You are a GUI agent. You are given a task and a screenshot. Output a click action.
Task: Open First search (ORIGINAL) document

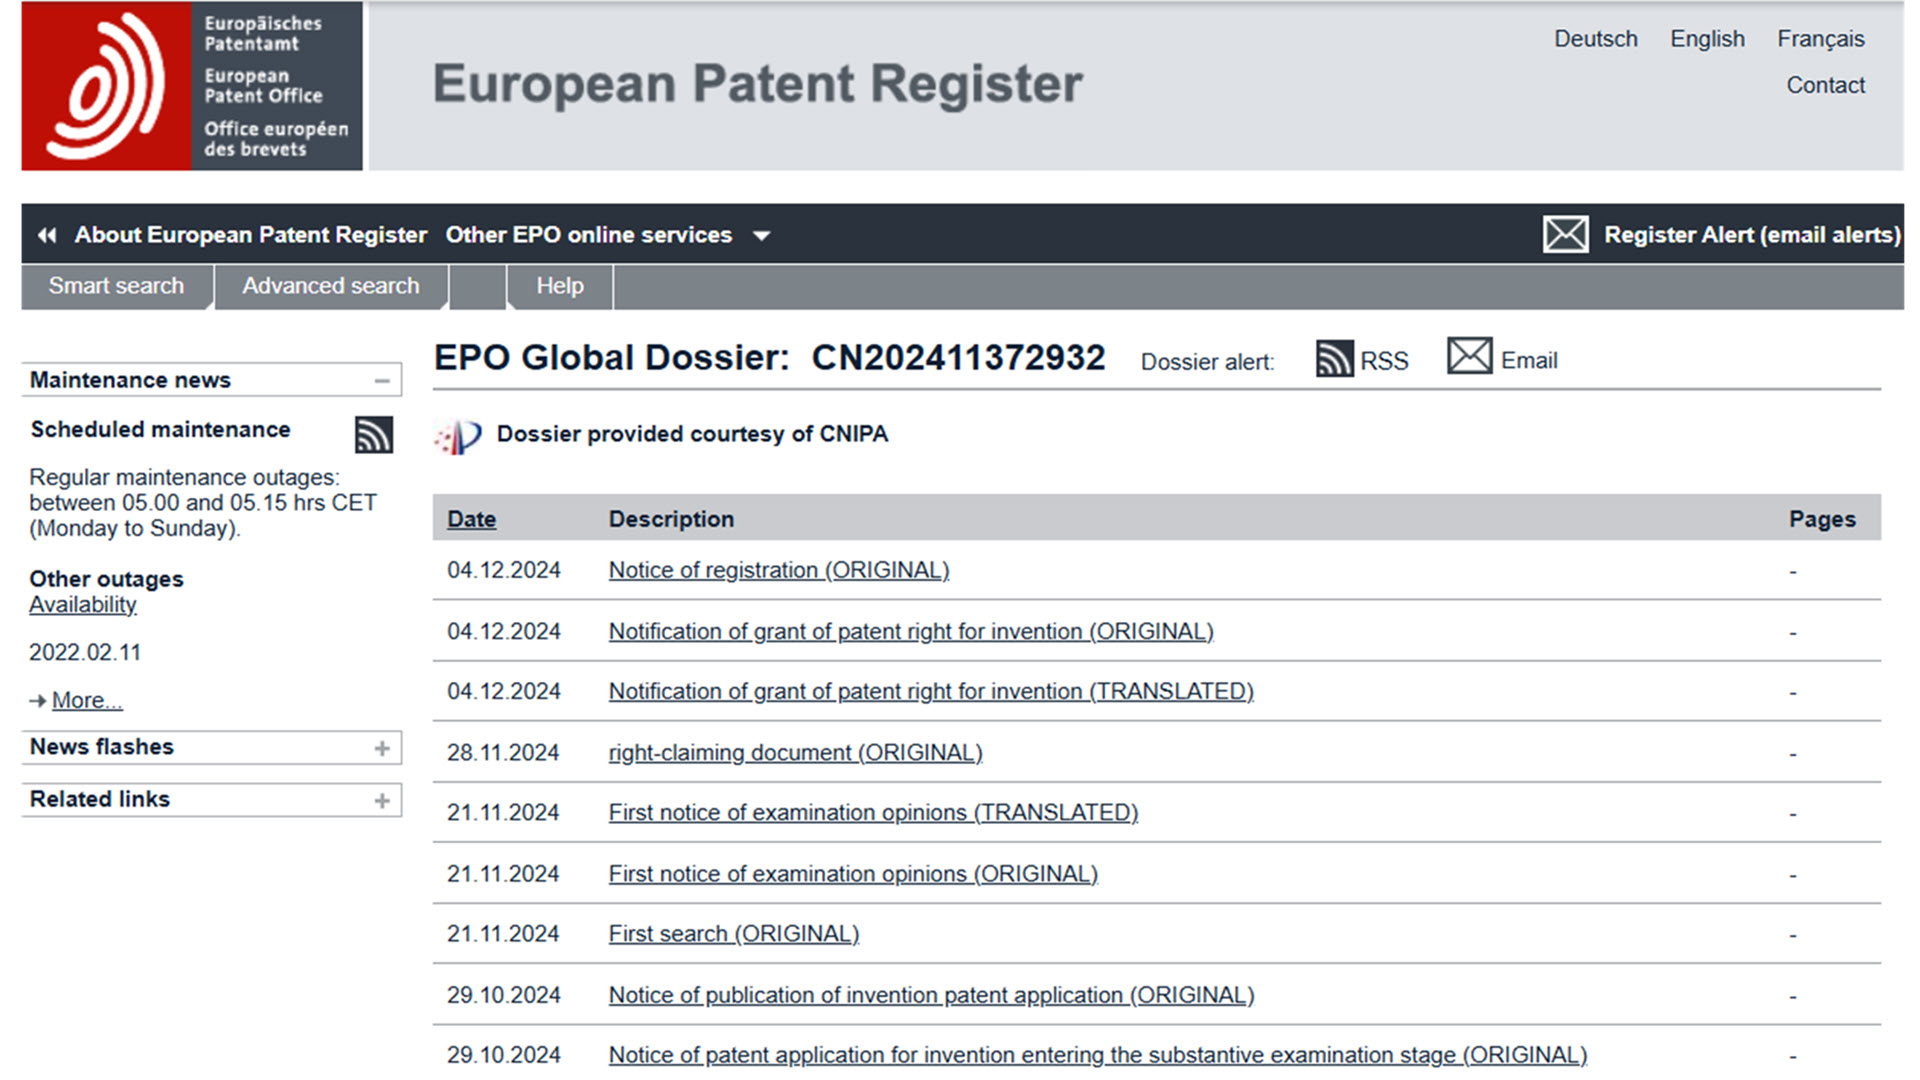(x=733, y=934)
